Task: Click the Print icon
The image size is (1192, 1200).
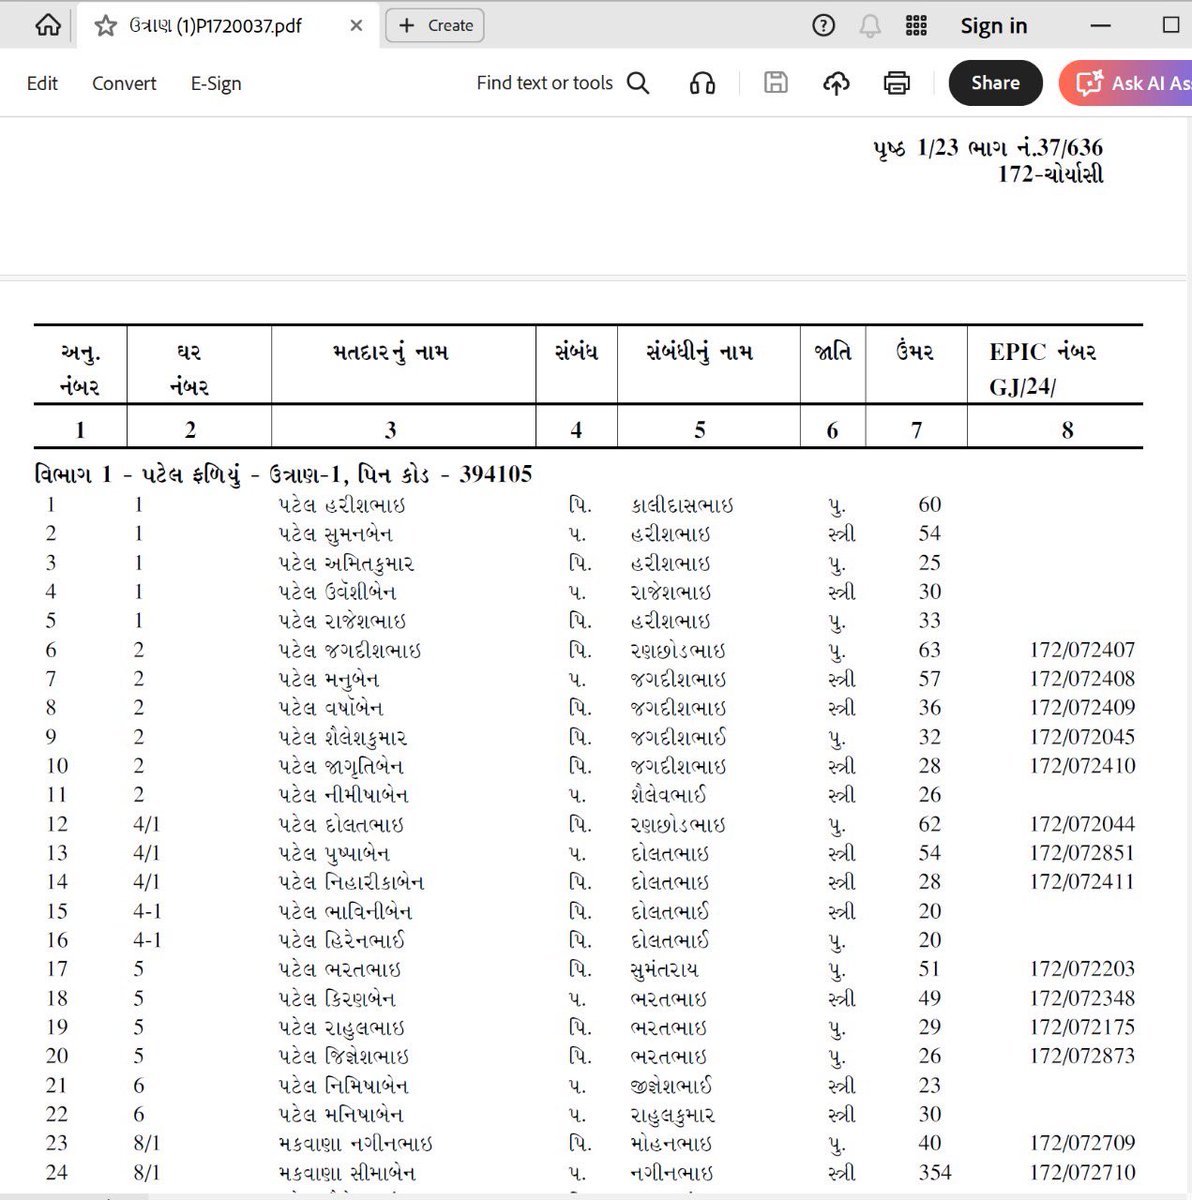Action: (897, 83)
